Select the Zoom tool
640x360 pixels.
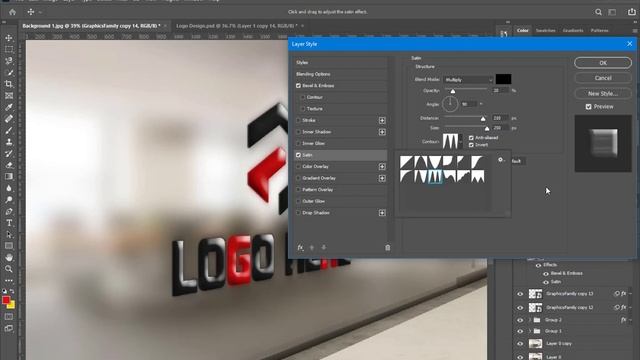coord(9,269)
